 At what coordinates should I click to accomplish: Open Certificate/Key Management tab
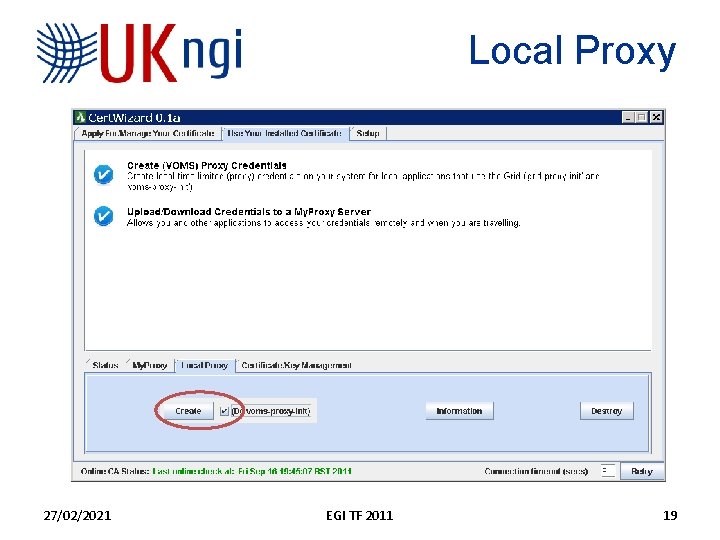click(296, 365)
